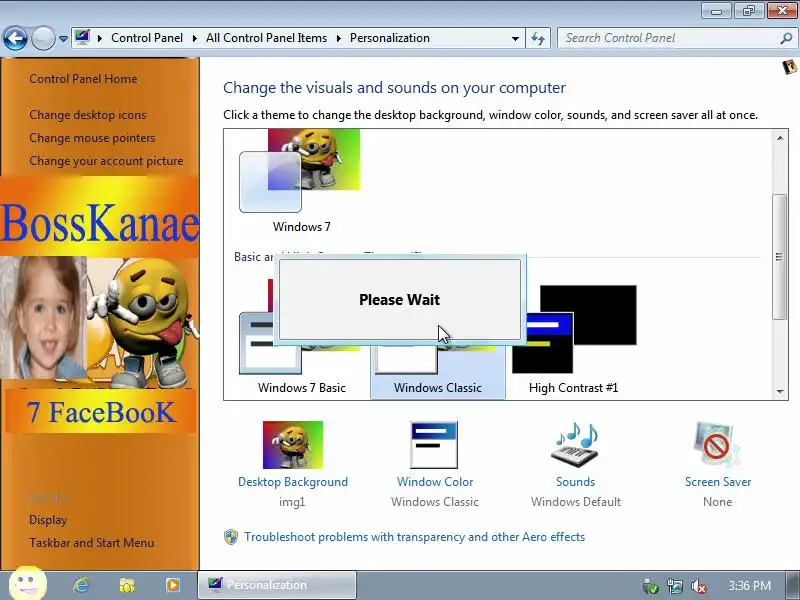This screenshot has width=800, height=600.
Task: Switch to Personalization taskbar button
Action: (277, 585)
